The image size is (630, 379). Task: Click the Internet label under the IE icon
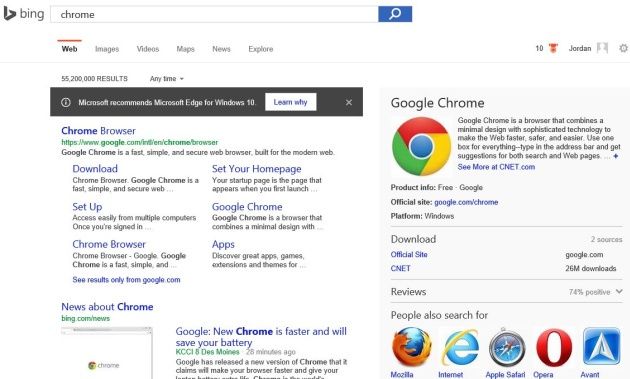pyautogui.click(x=450, y=375)
